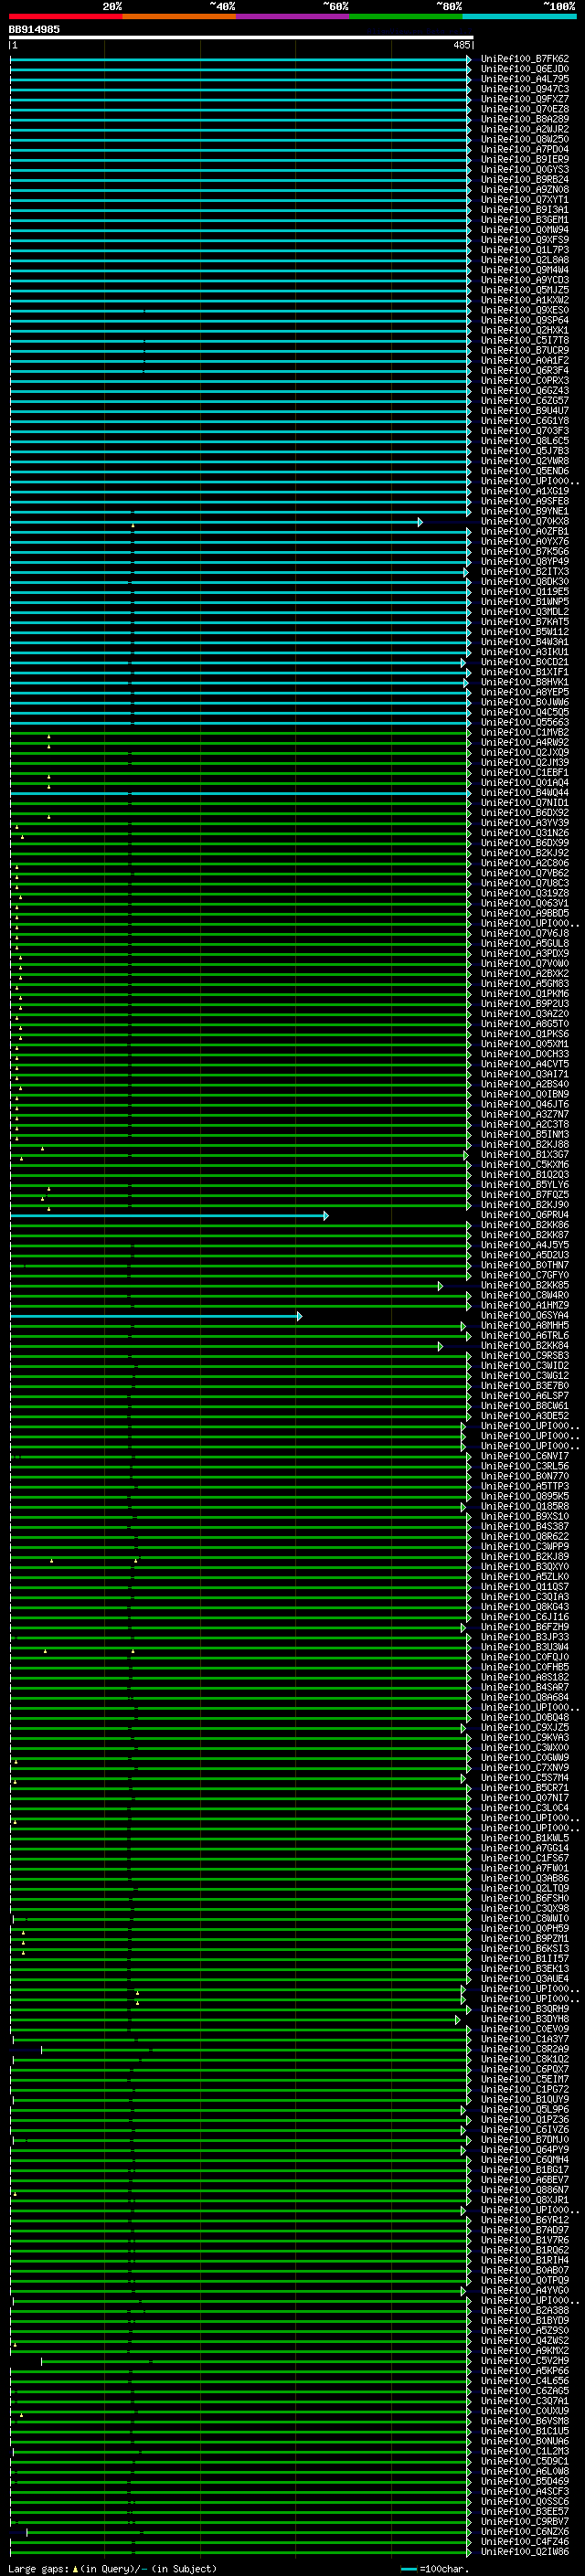Click UniRef100_Q9XFS9 hit label
The width and height of the screenshot is (585, 2576).
coord(525,240)
